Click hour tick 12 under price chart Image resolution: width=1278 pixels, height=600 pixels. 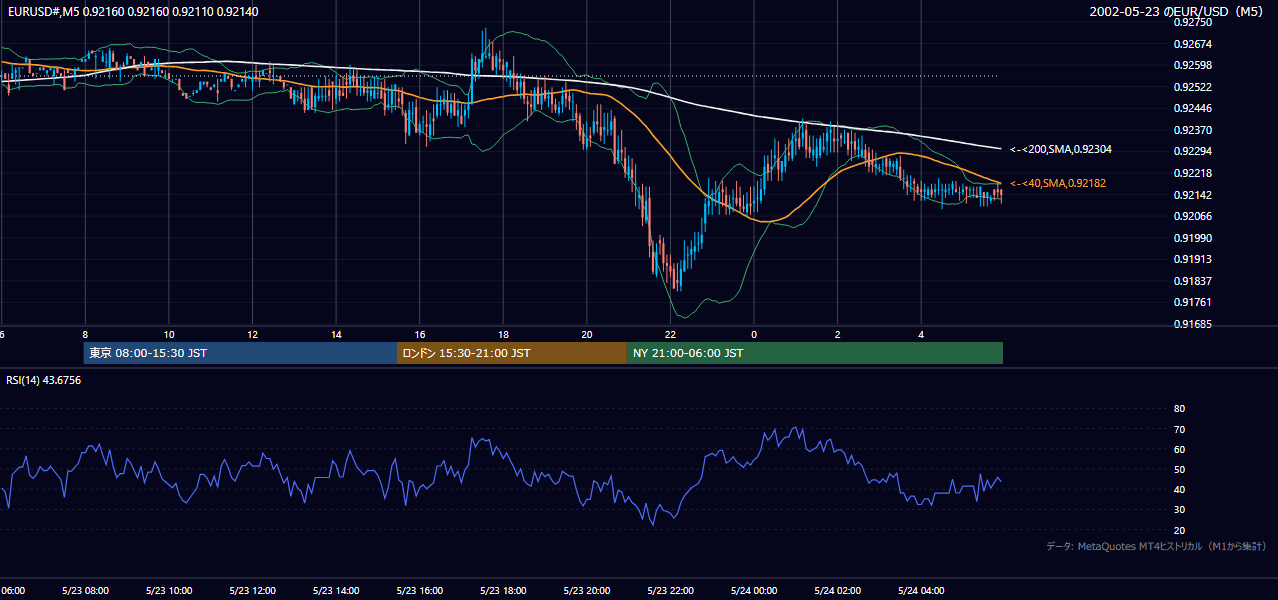252,334
